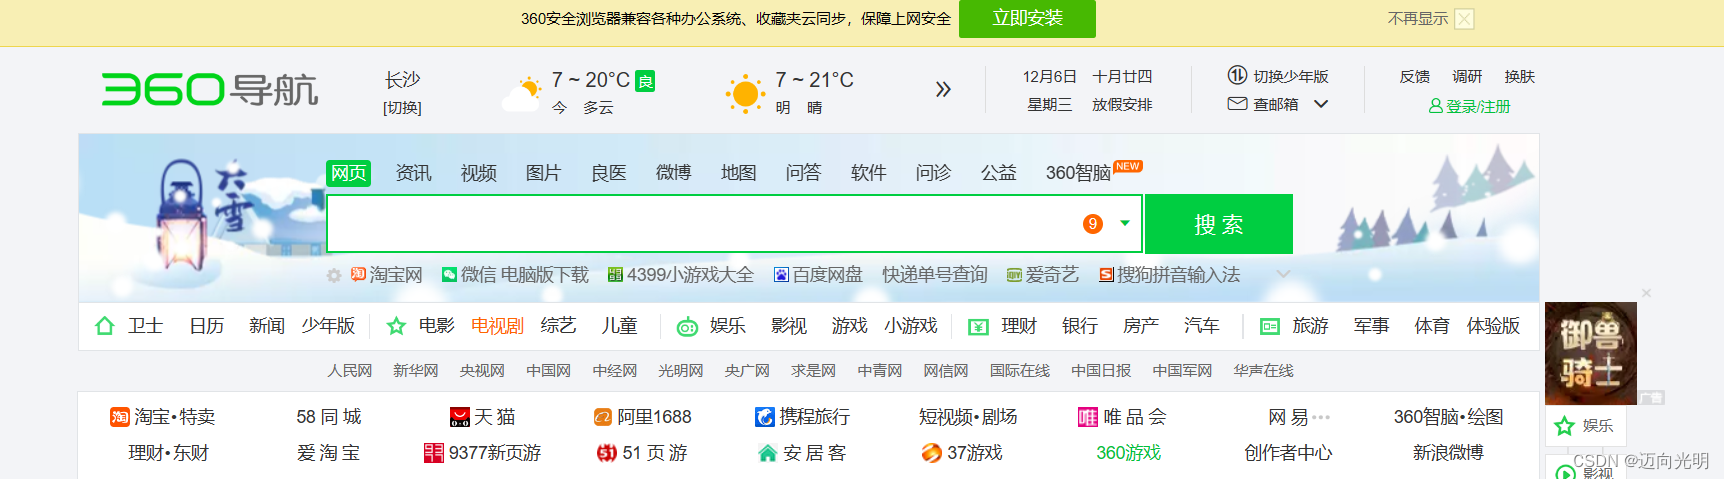Screen dimensions: 1724x479
Task: Click the 切换少年版 mode icon
Action: point(1237,75)
